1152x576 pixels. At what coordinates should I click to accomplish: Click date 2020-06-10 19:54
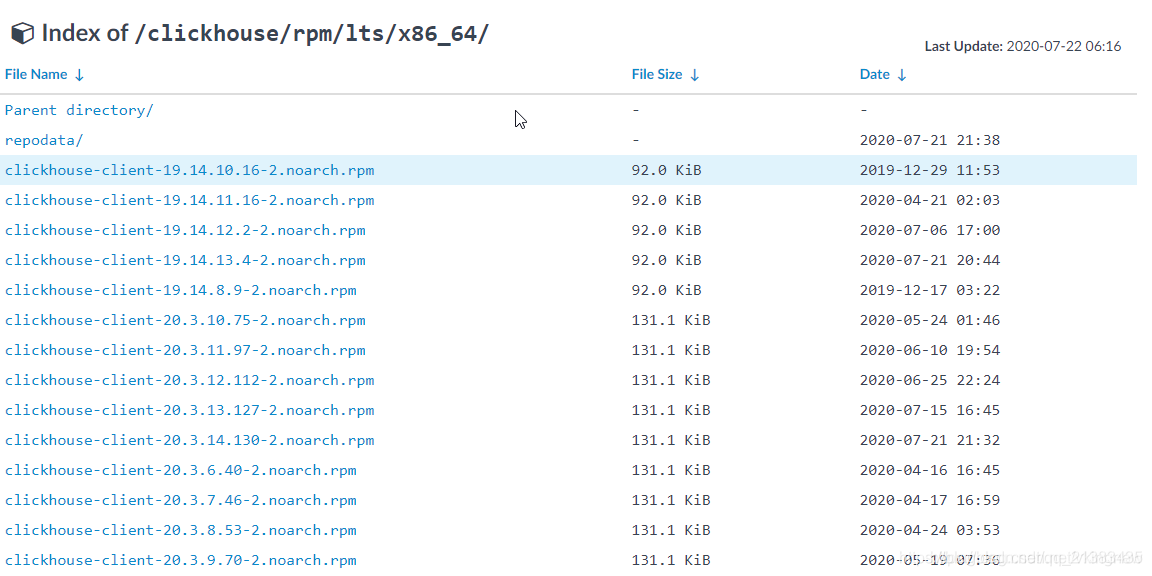click(930, 350)
